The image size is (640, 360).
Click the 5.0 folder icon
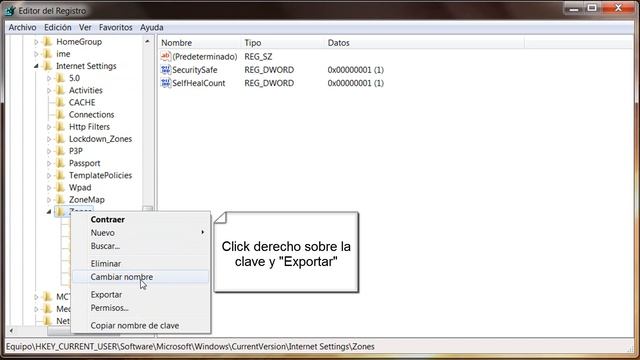click(60, 78)
